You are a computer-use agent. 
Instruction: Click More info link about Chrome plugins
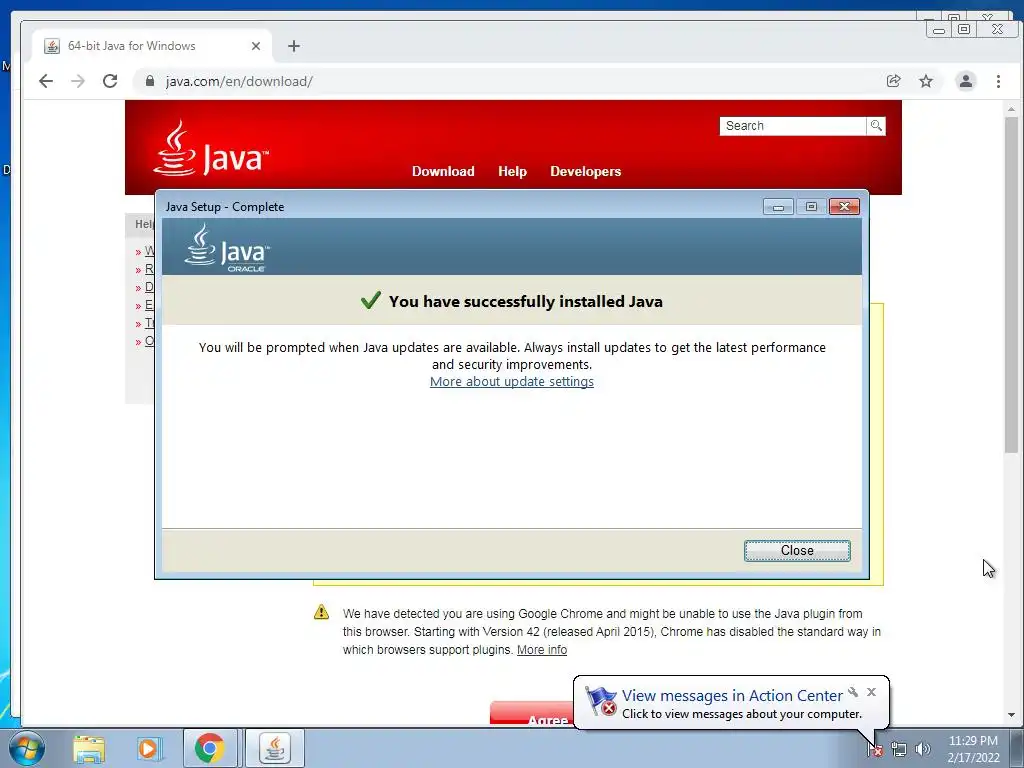click(541, 650)
